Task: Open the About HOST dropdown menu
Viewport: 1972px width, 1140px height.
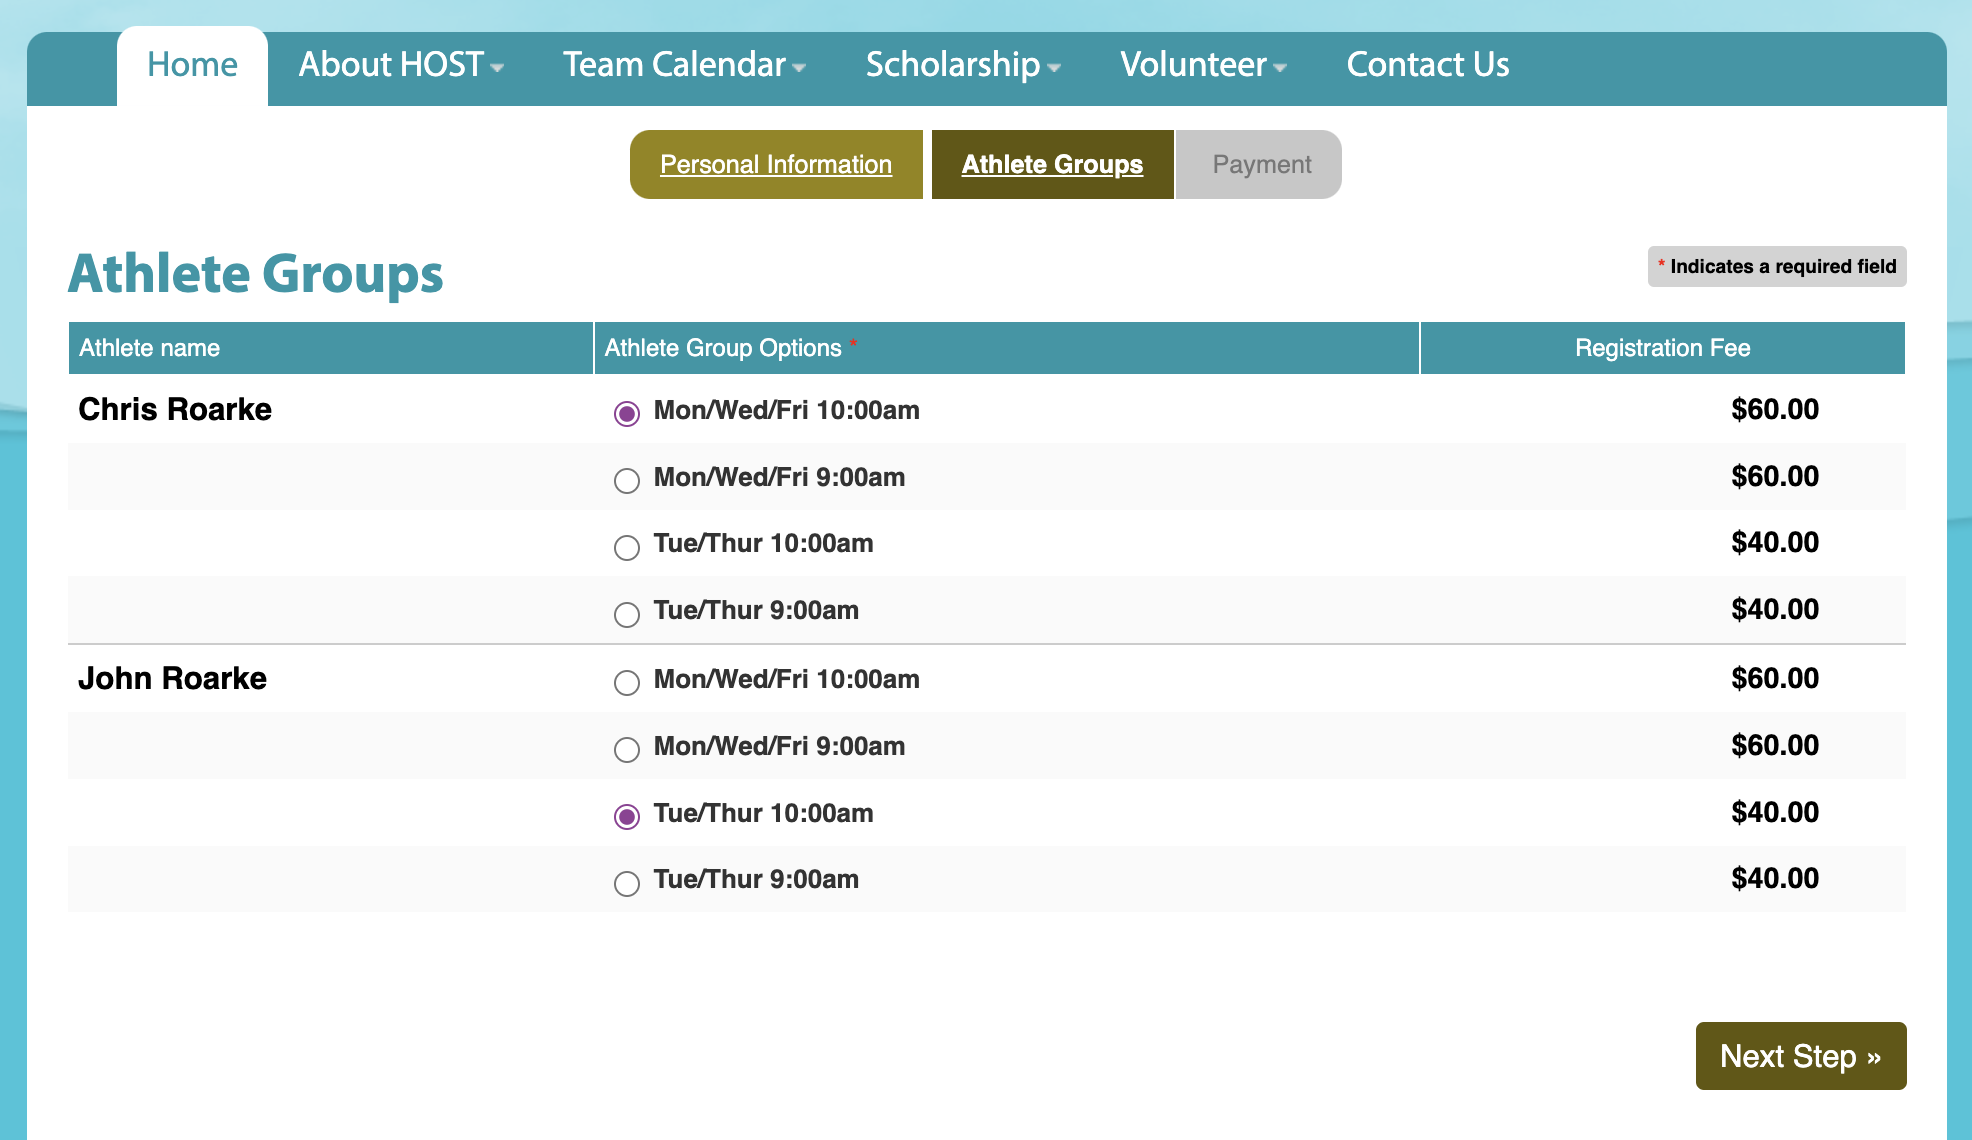Action: (x=401, y=65)
